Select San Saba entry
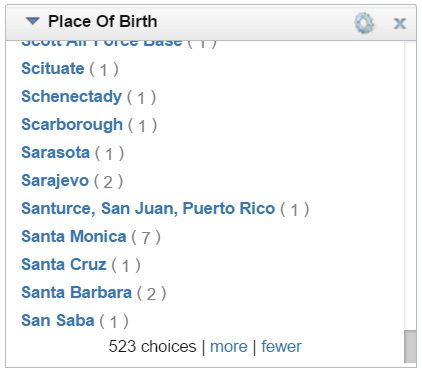 (x=58, y=320)
